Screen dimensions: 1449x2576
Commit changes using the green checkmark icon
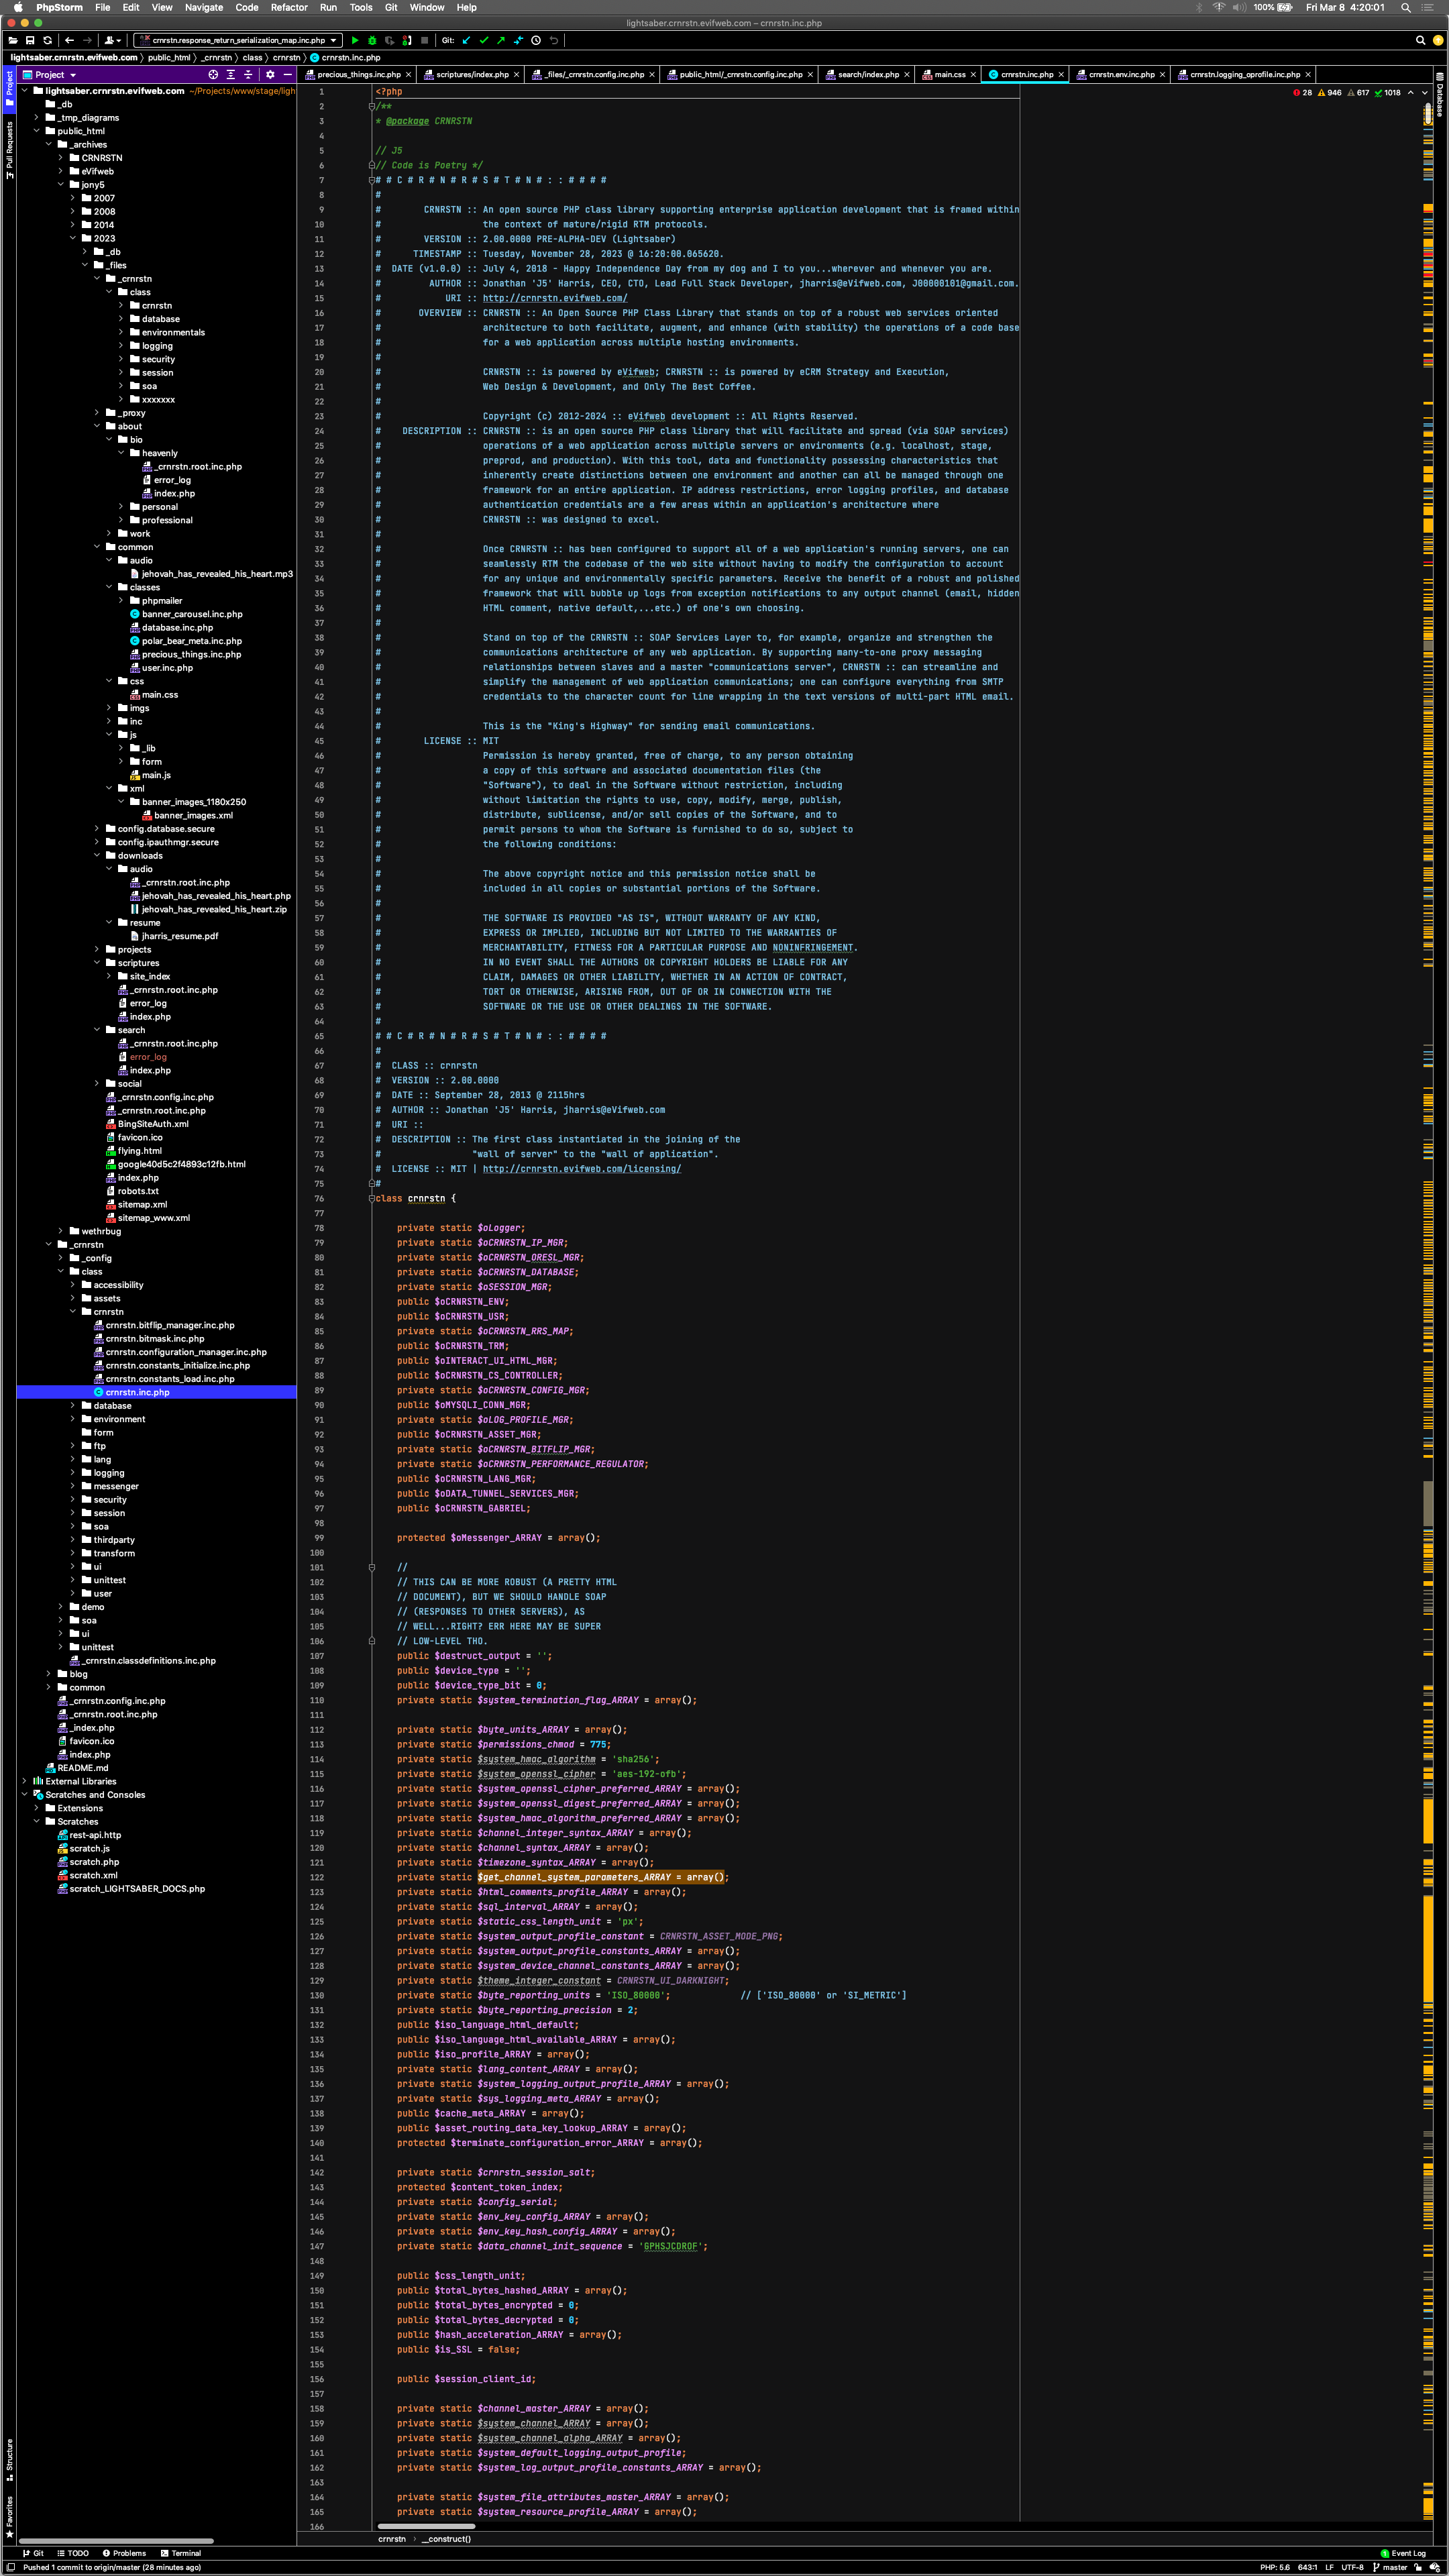[x=484, y=41]
